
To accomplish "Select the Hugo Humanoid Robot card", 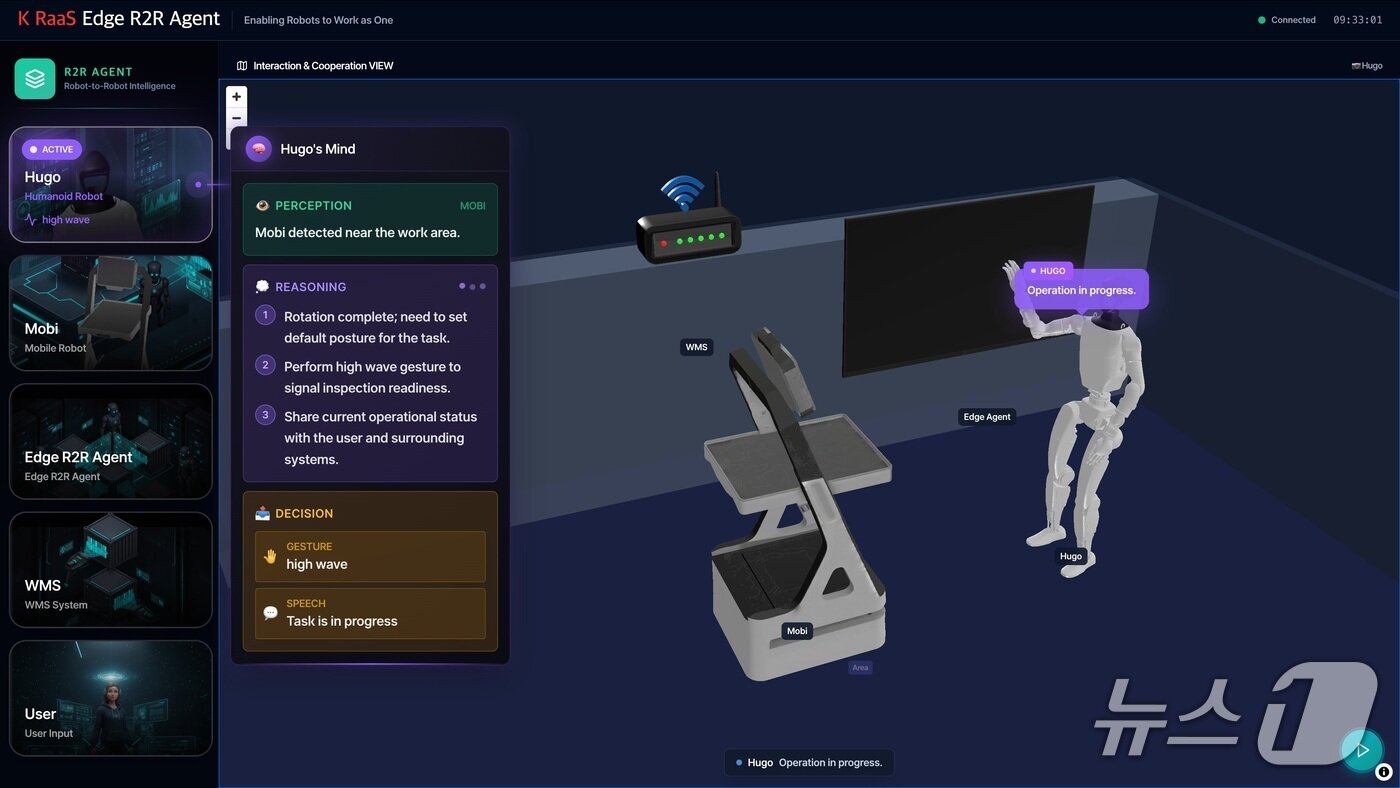I will click(111, 185).
